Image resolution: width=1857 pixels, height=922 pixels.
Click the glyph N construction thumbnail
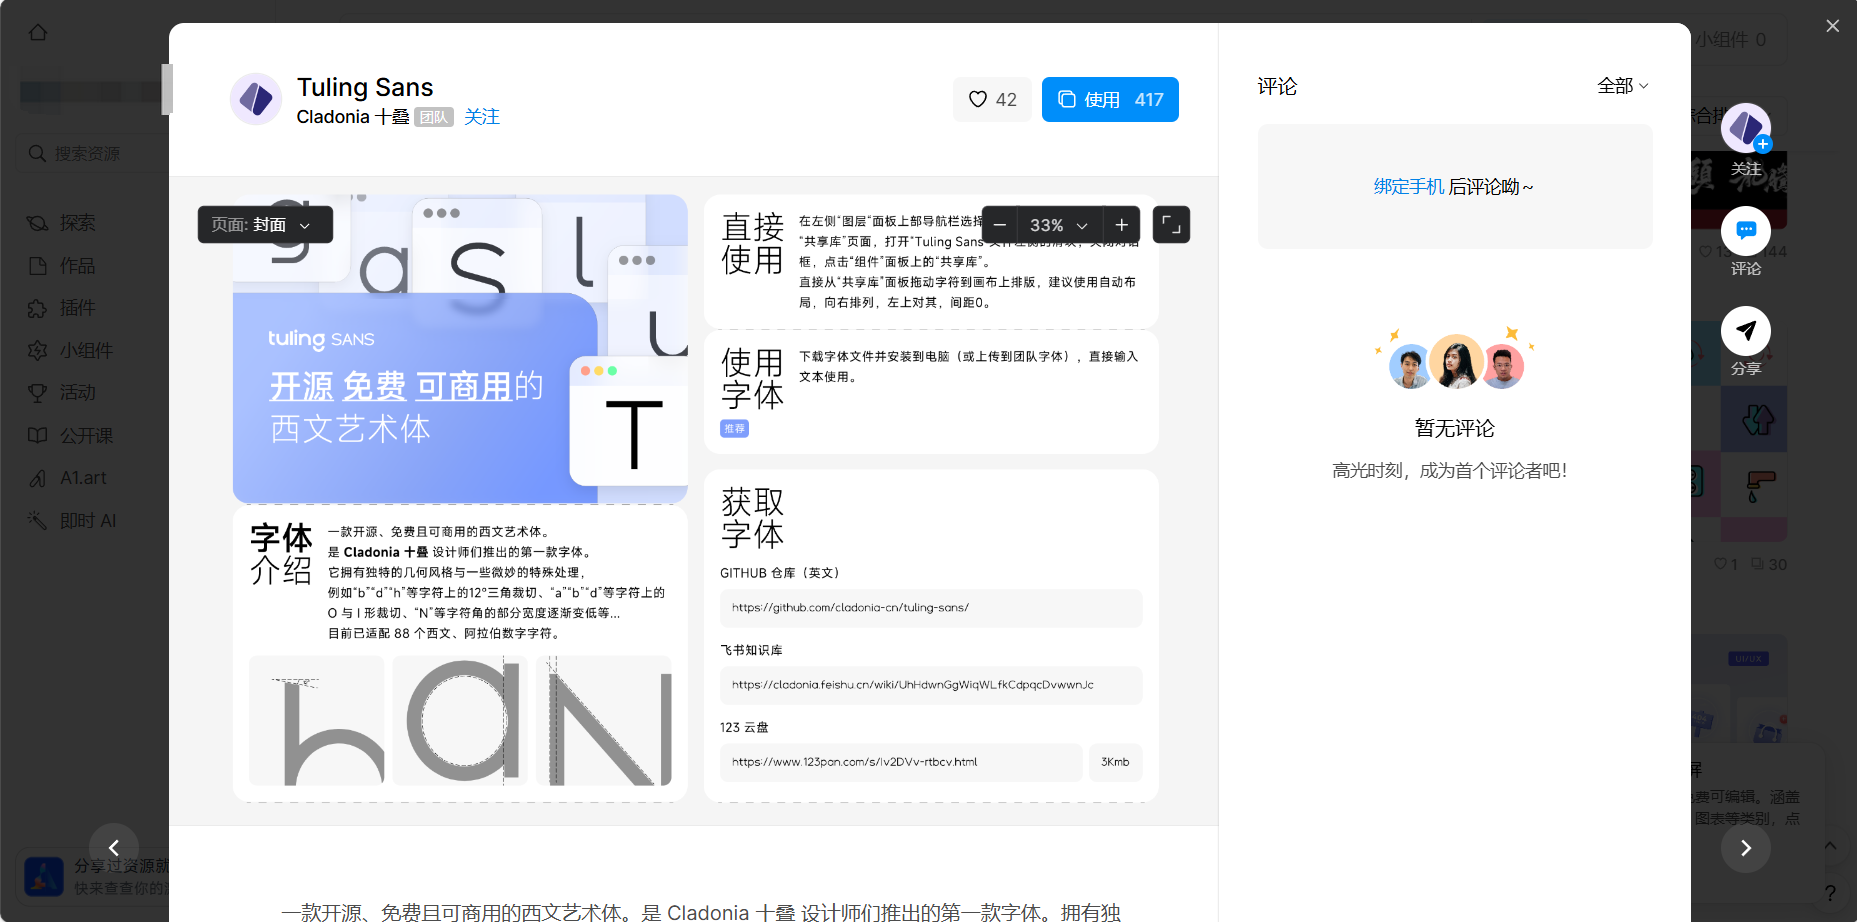[604, 720]
